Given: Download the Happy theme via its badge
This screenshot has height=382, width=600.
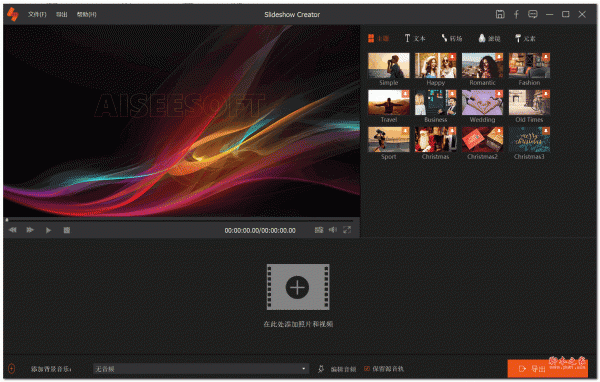Looking at the screenshot, I should 452,57.
